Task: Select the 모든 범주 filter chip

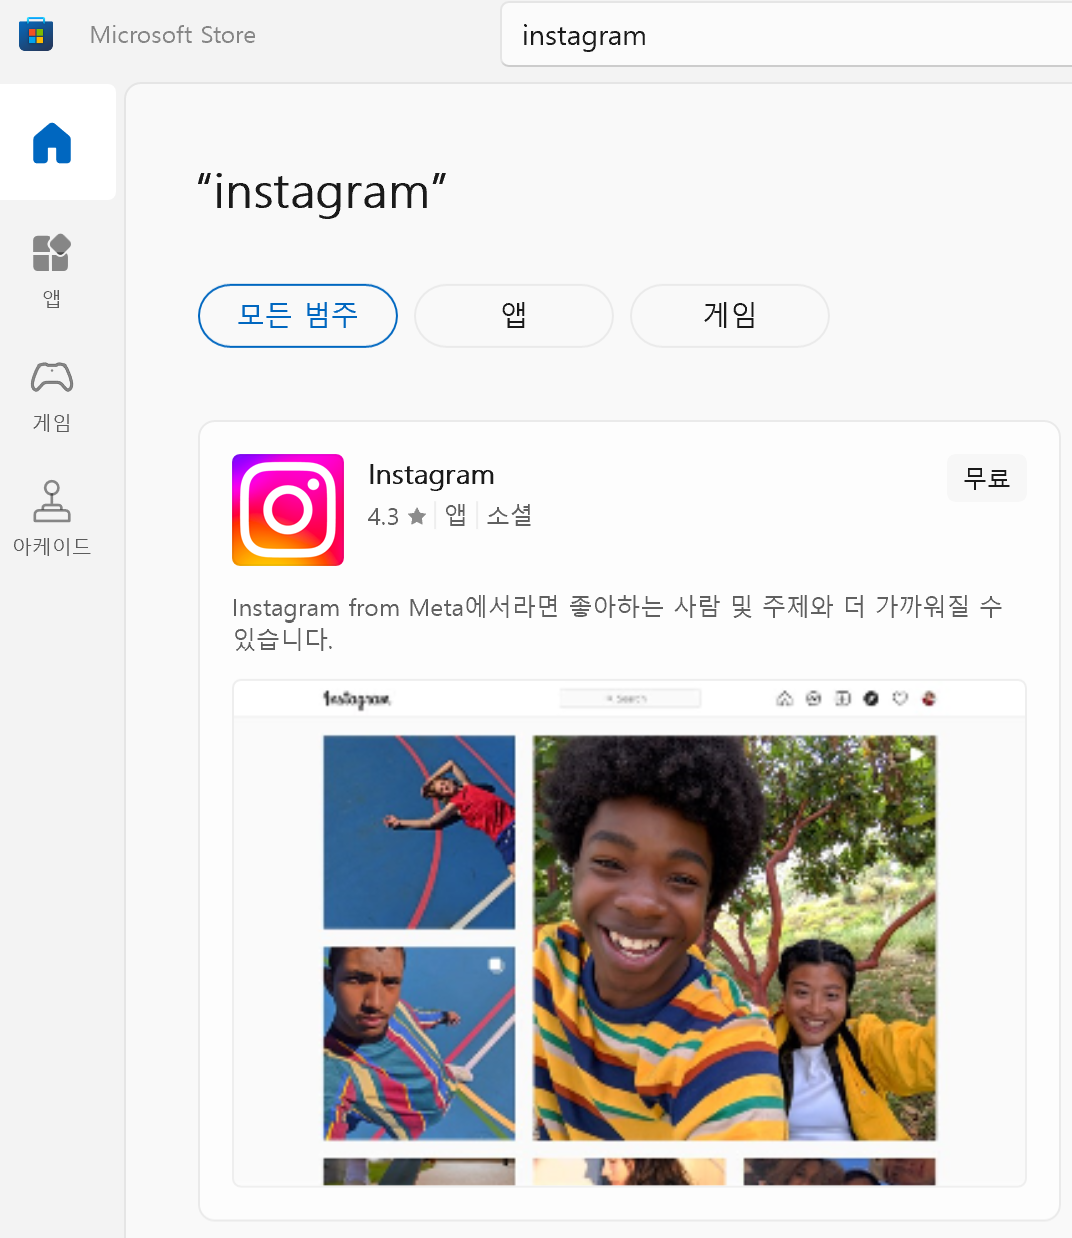Action: 298,316
